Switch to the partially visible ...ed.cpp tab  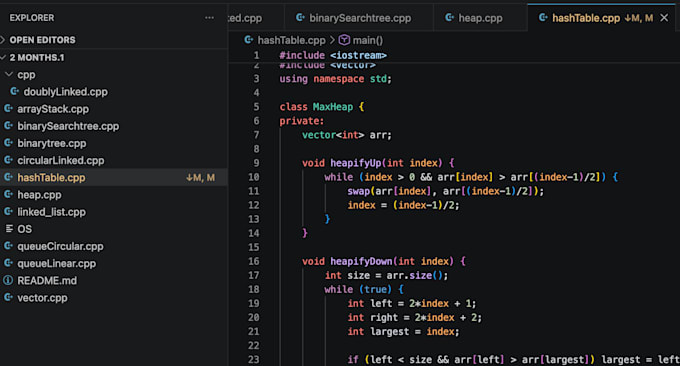coord(256,18)
